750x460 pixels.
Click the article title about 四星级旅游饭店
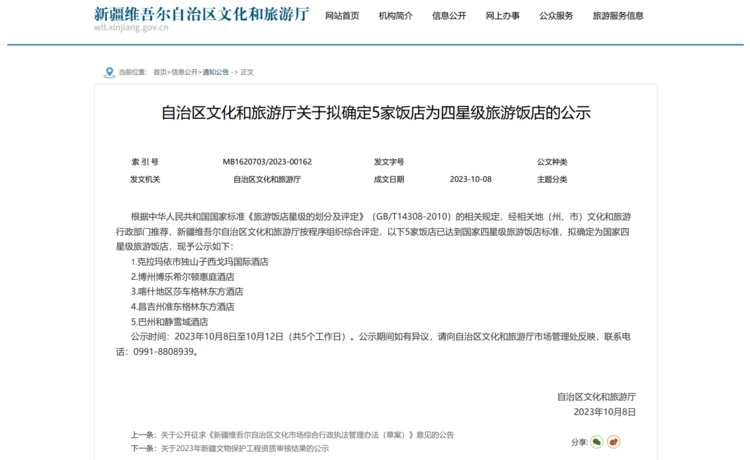[x=376, y=112]
